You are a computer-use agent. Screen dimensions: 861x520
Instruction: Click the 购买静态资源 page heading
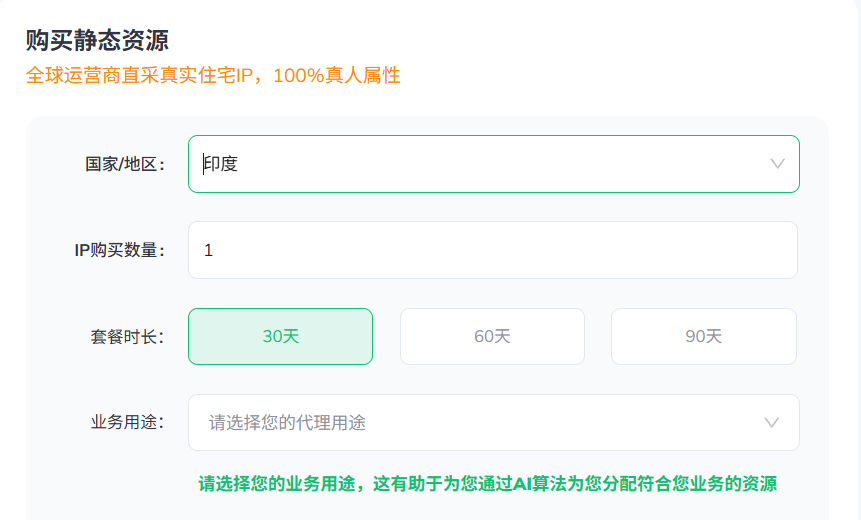(97, 40)
